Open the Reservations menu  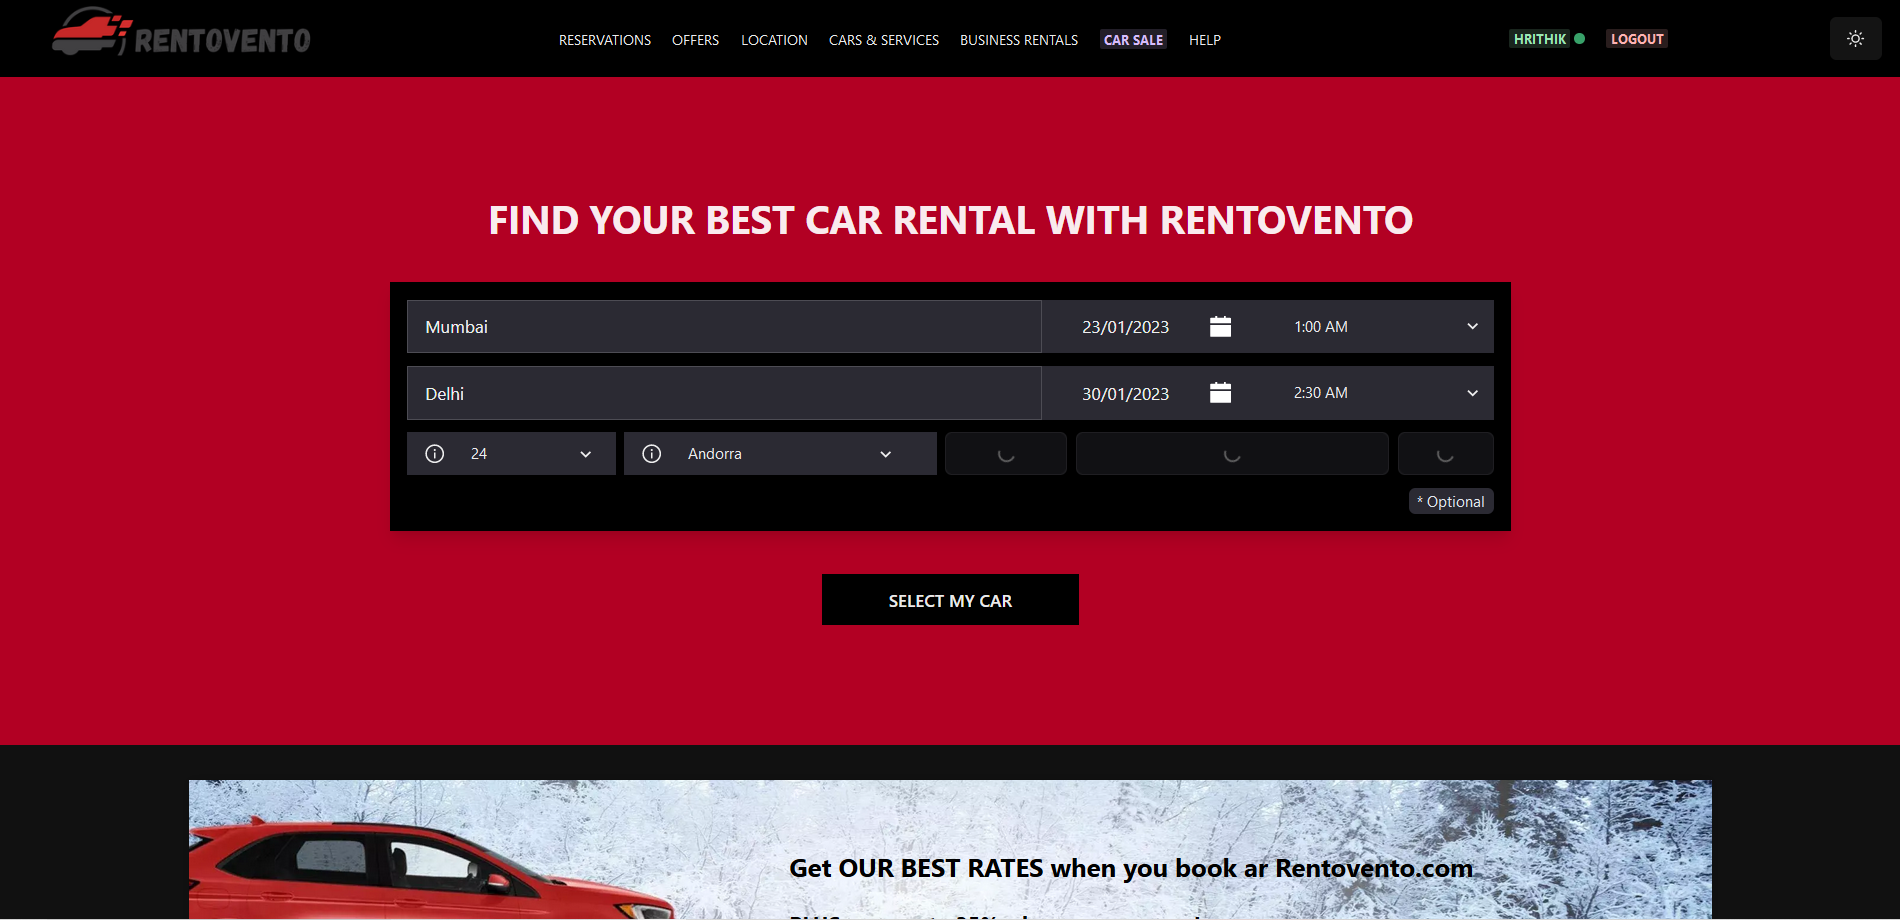(604, 40)
